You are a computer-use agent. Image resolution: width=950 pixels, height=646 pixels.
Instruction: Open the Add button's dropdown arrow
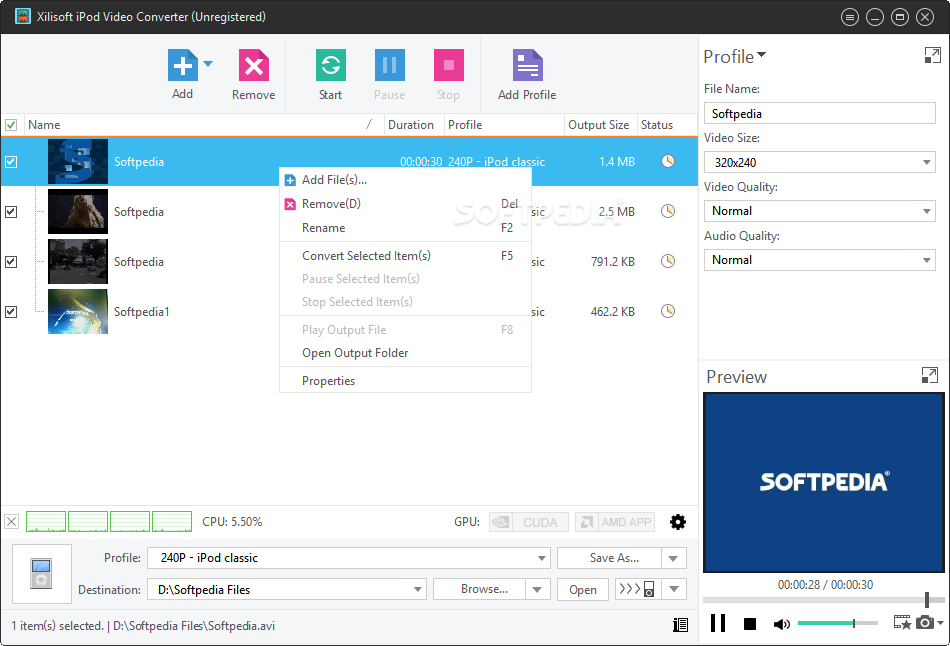coord(208,64)
